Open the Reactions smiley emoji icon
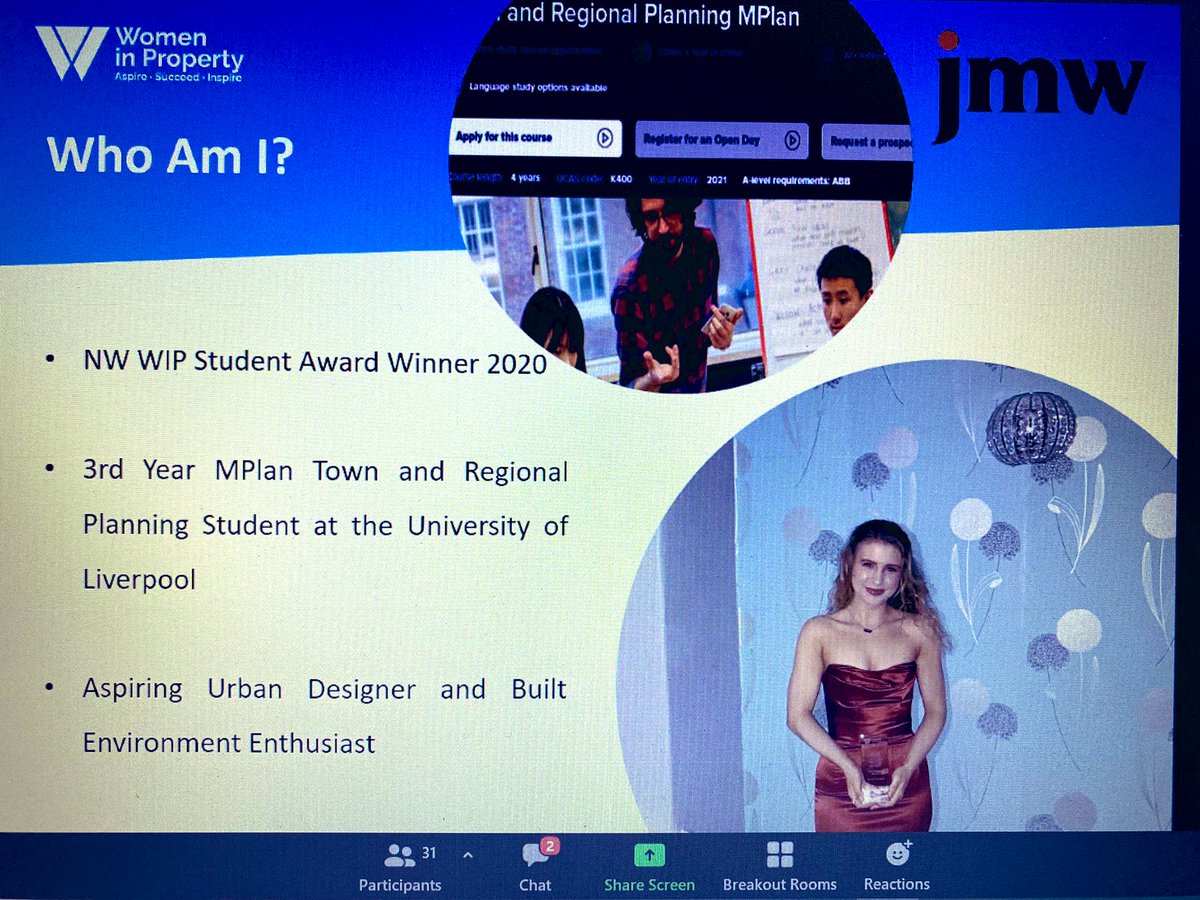The width and height of the screenshot is (1200, 900). point(895,855)
